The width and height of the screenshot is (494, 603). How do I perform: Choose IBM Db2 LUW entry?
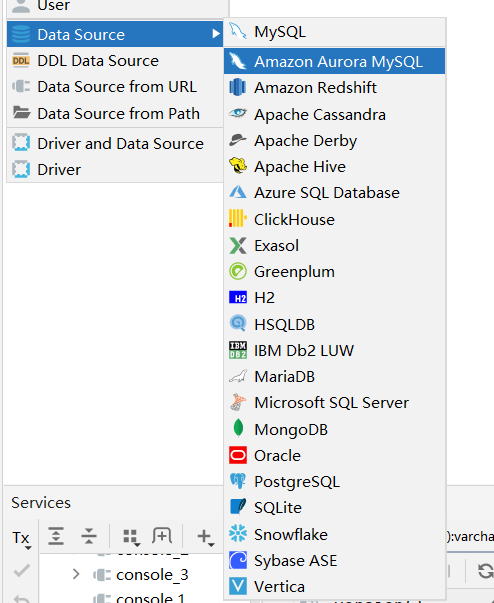coord(334,350)
